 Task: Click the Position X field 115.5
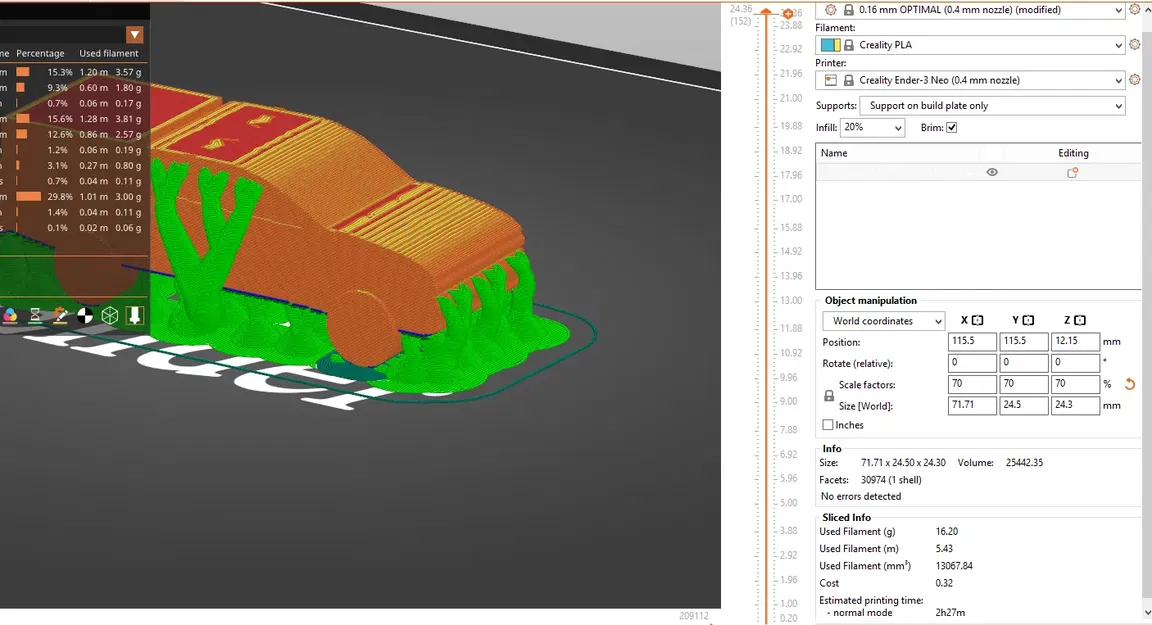[972, 342]
